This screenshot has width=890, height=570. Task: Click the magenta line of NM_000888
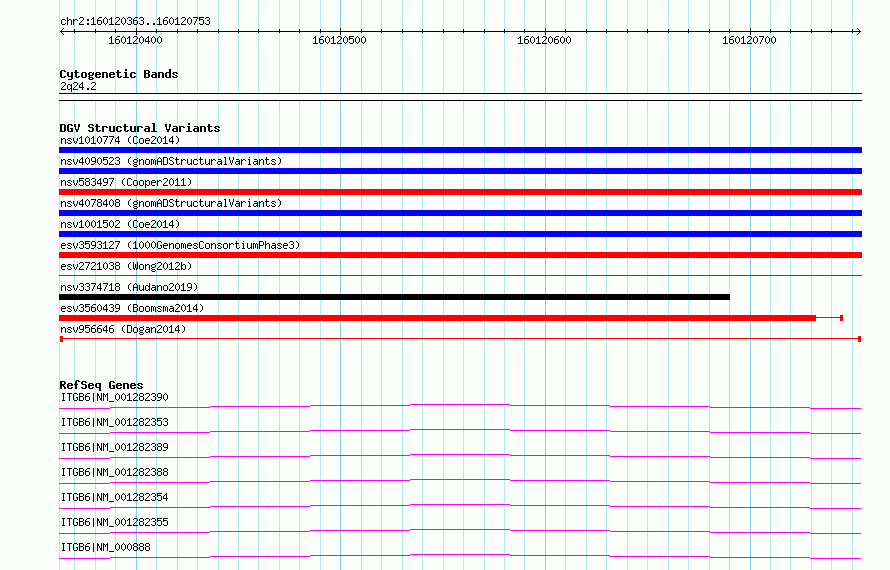(x=460, y=556)
